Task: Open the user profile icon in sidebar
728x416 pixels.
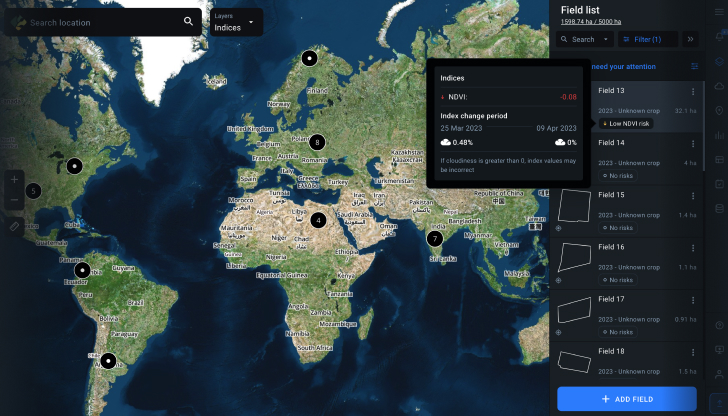Action: [719, 374]
